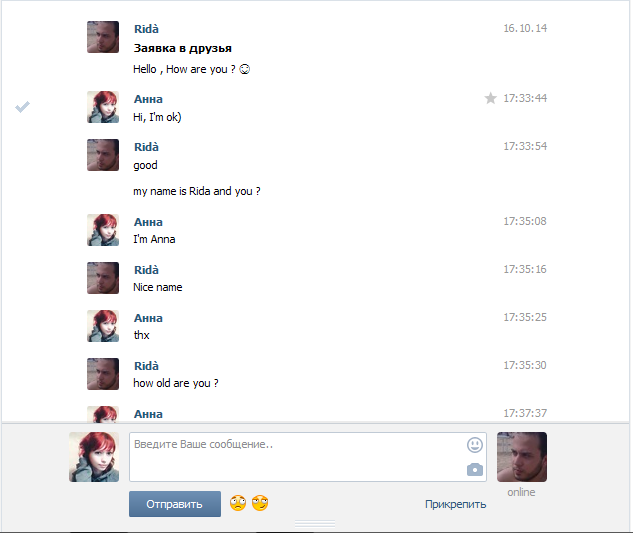Click the camera attach photo icon
Screen dimensions: 633x533
(x=475, y=470)
